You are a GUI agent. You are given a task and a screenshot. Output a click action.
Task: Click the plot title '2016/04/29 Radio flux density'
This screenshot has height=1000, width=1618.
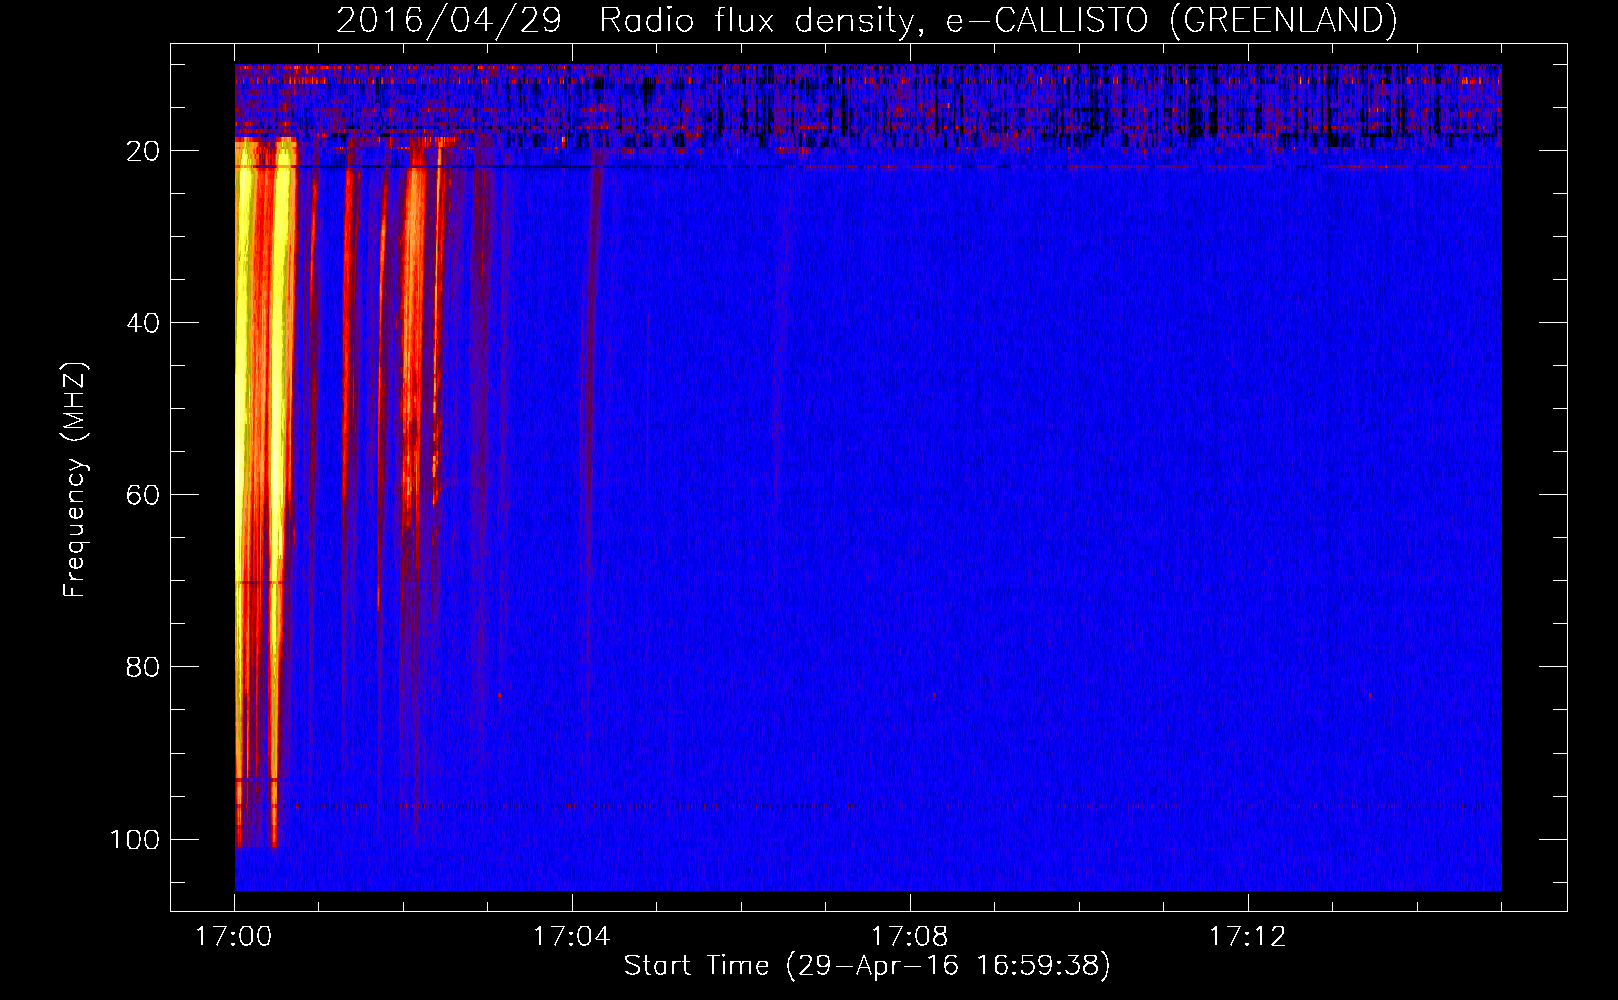[x=866, y=20]
